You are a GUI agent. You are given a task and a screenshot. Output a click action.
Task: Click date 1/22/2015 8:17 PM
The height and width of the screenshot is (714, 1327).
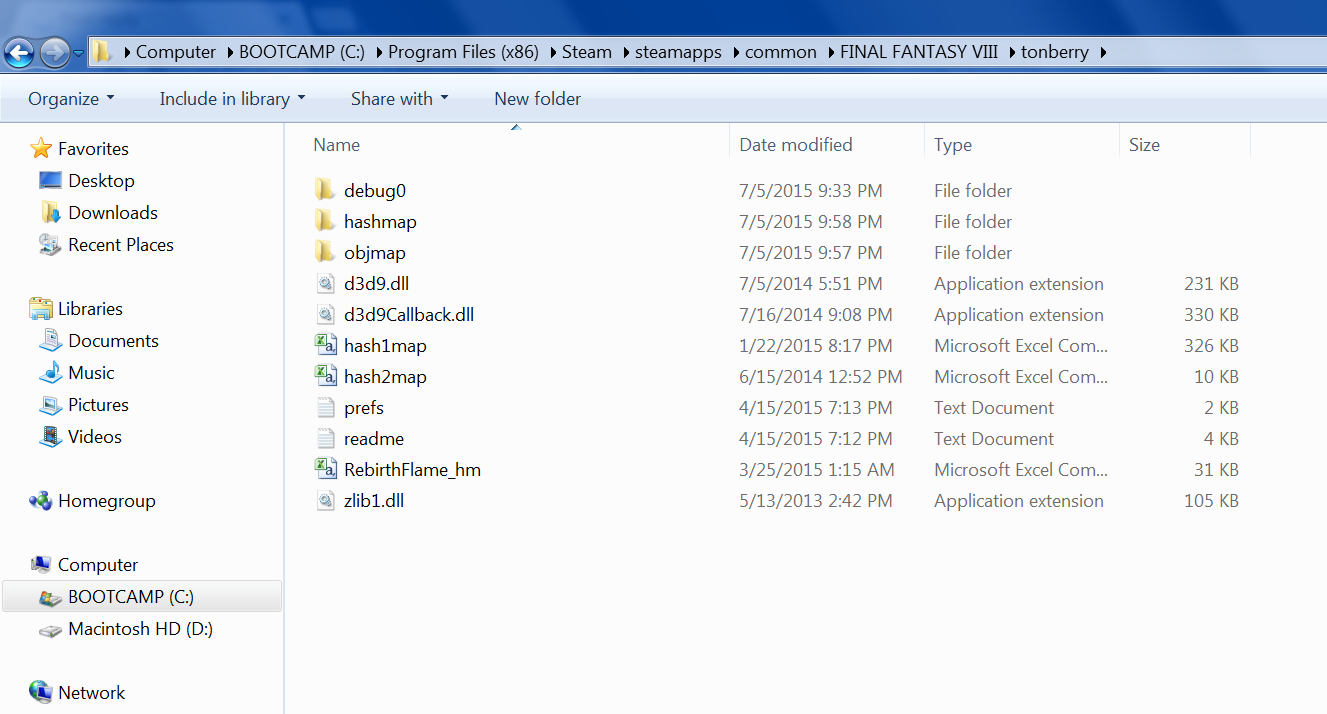[x=816, y=345]
